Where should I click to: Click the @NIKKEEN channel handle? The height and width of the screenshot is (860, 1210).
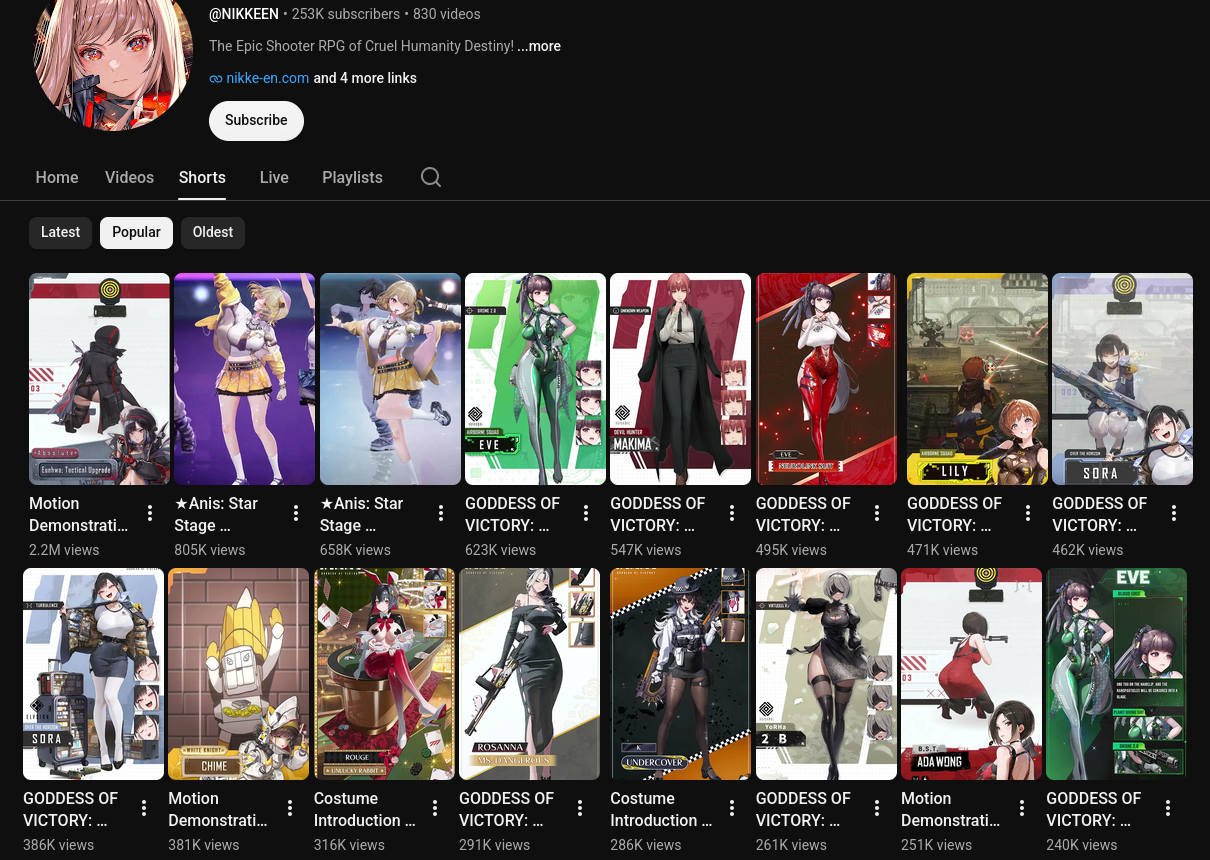point(244,14)
